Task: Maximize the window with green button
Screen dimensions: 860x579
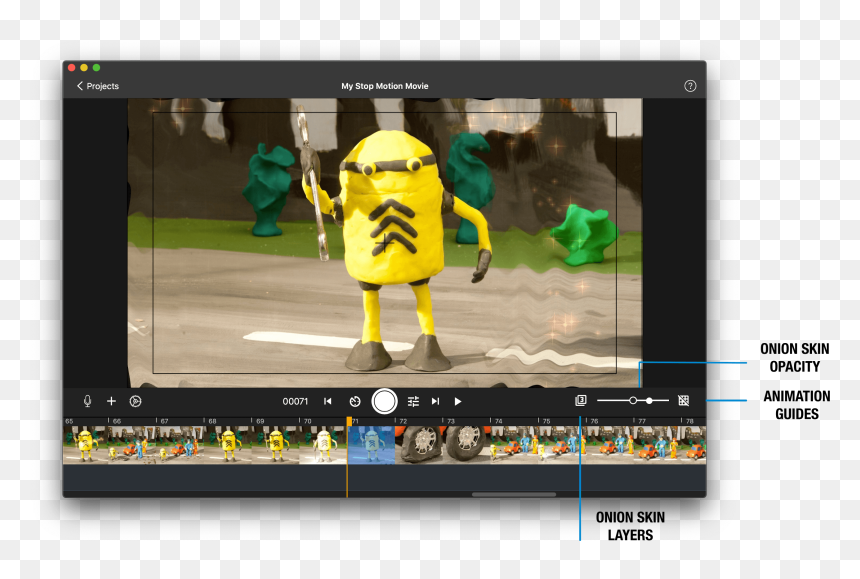Action: [97, 67]
